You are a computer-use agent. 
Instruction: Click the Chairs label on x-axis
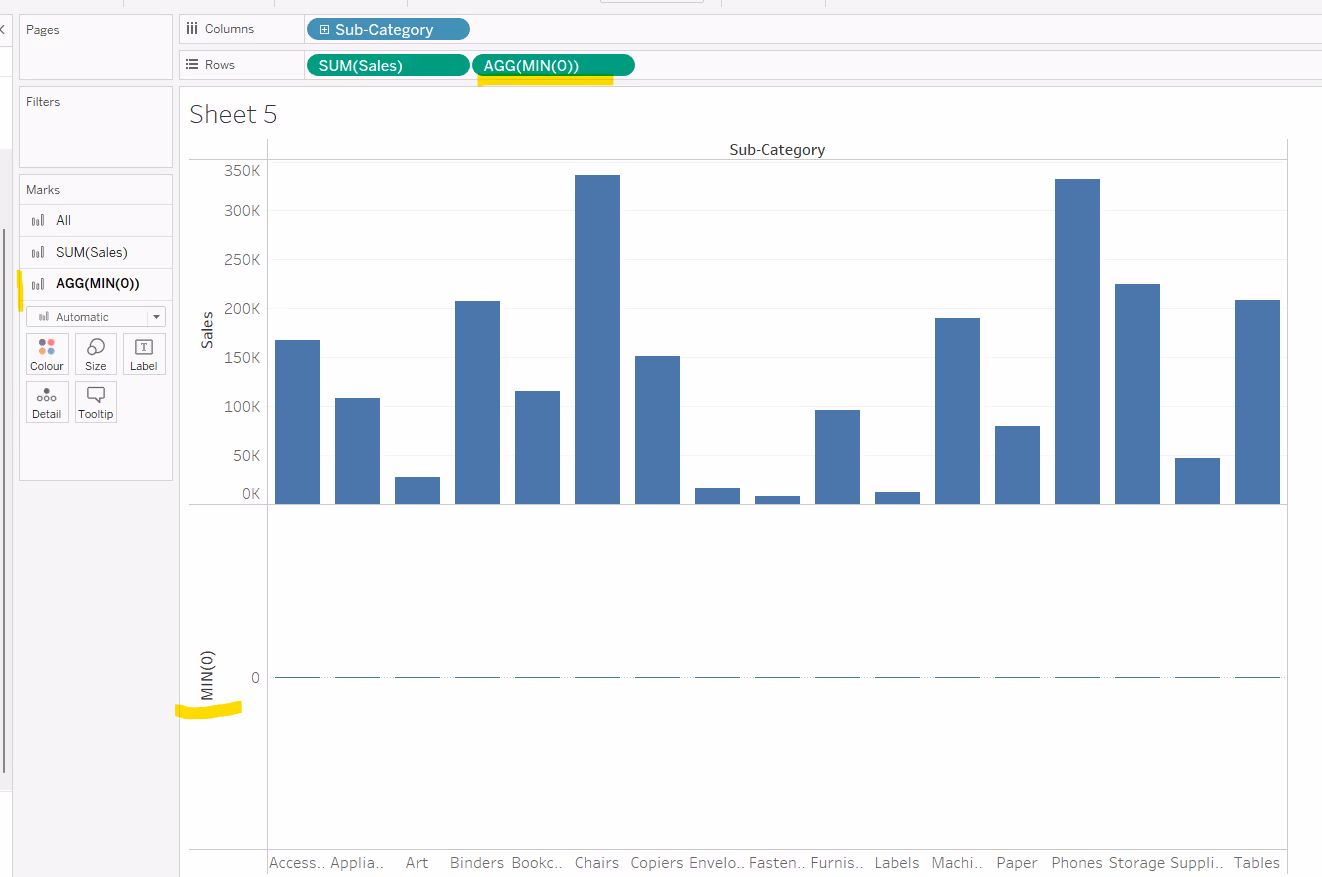[x=597, y=863]
